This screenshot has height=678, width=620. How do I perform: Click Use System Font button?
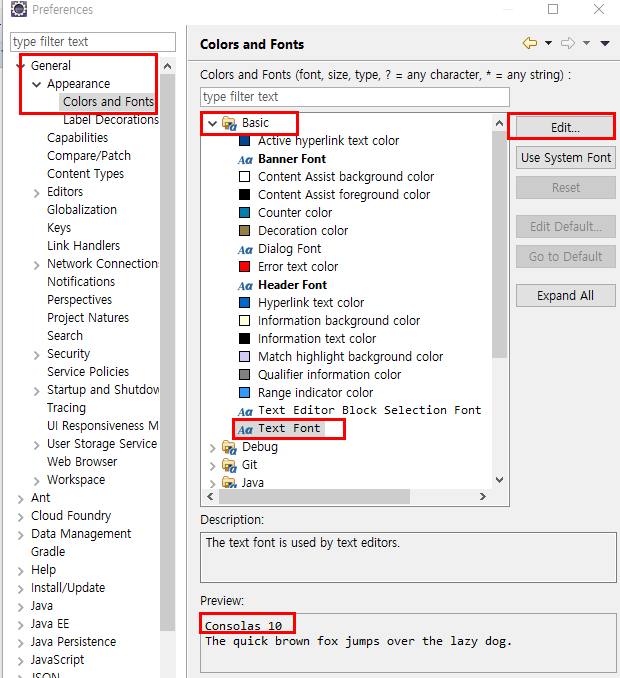(566, 158)
